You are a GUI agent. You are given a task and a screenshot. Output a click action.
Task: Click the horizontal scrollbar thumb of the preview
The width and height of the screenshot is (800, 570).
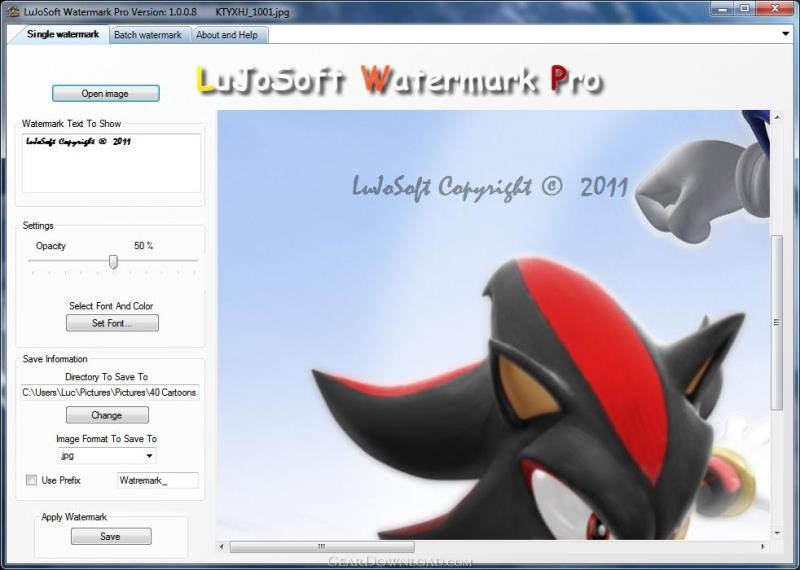click(322, 547)
